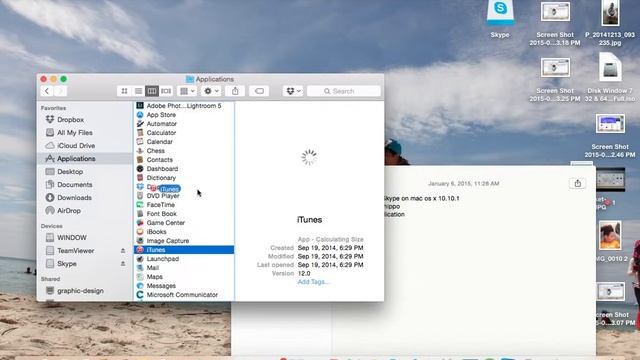
Task: Click the share button in Notes window
Action: pos(578,183)
